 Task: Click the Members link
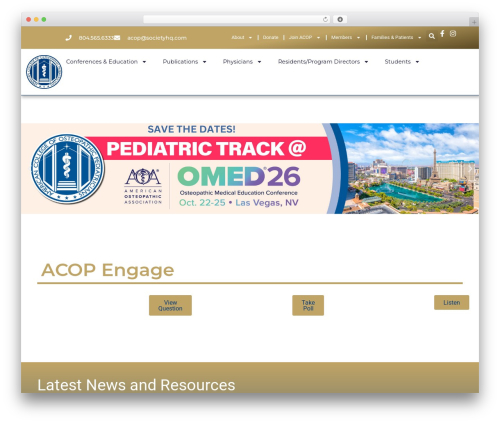point(341,37)
